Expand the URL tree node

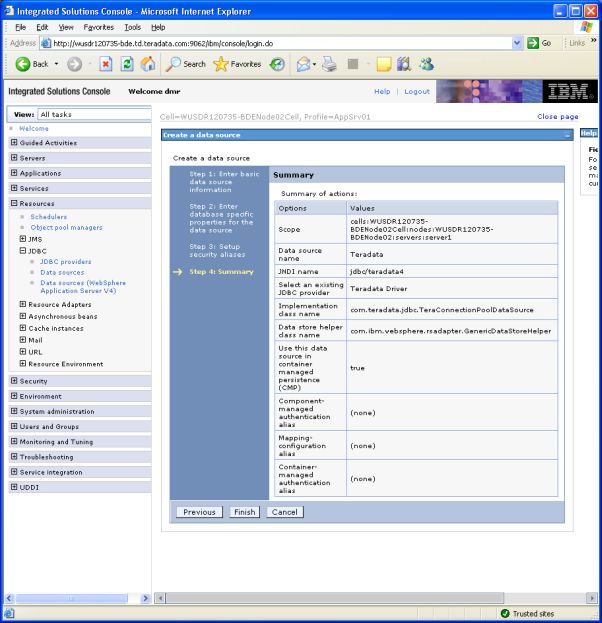[x=23, y=352]
